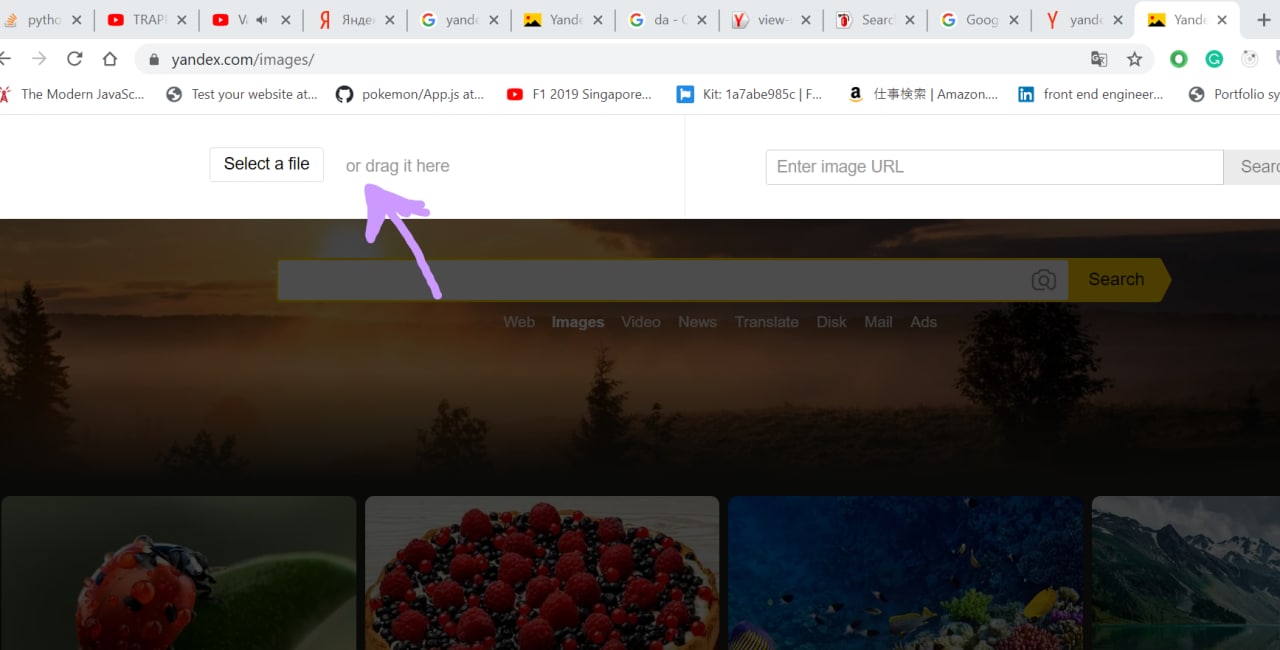Open the coral reef image thumbnail
This screenshot has height=650, width=1280.
[905, 573]
